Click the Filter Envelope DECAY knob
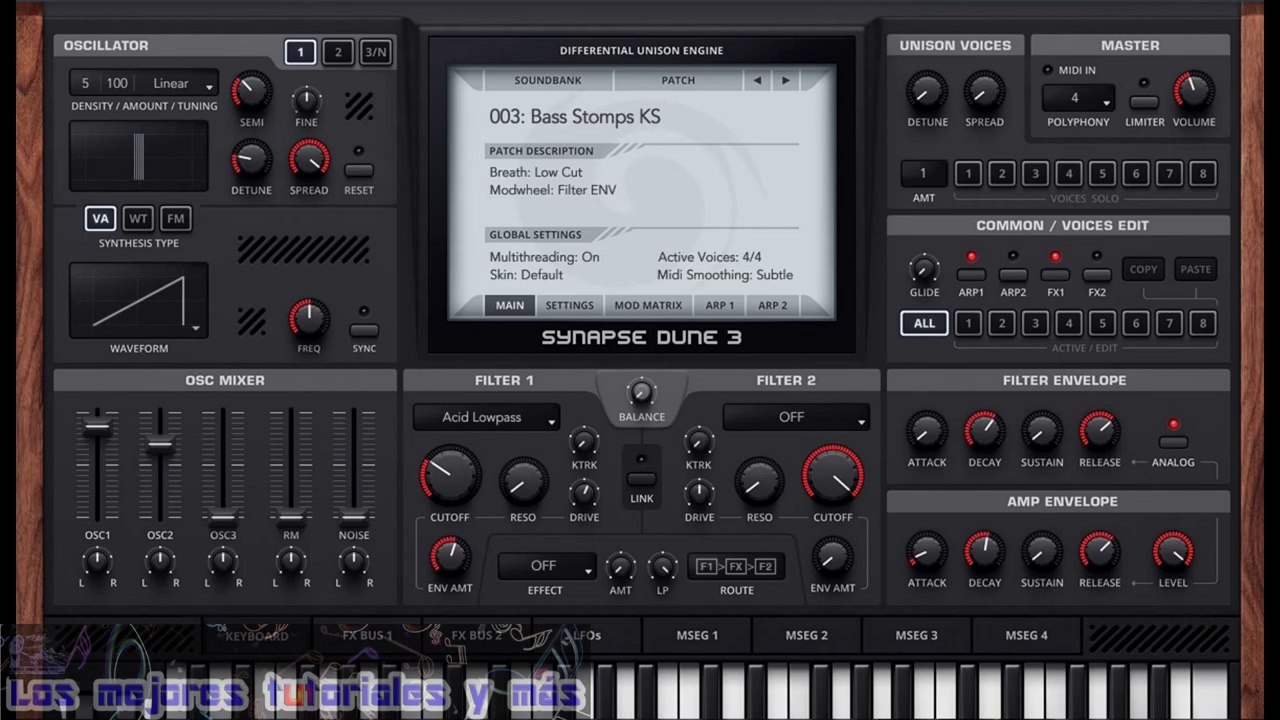Viewport: 1280px width, 720px height. pyautogui.click(x=984, y=432)
